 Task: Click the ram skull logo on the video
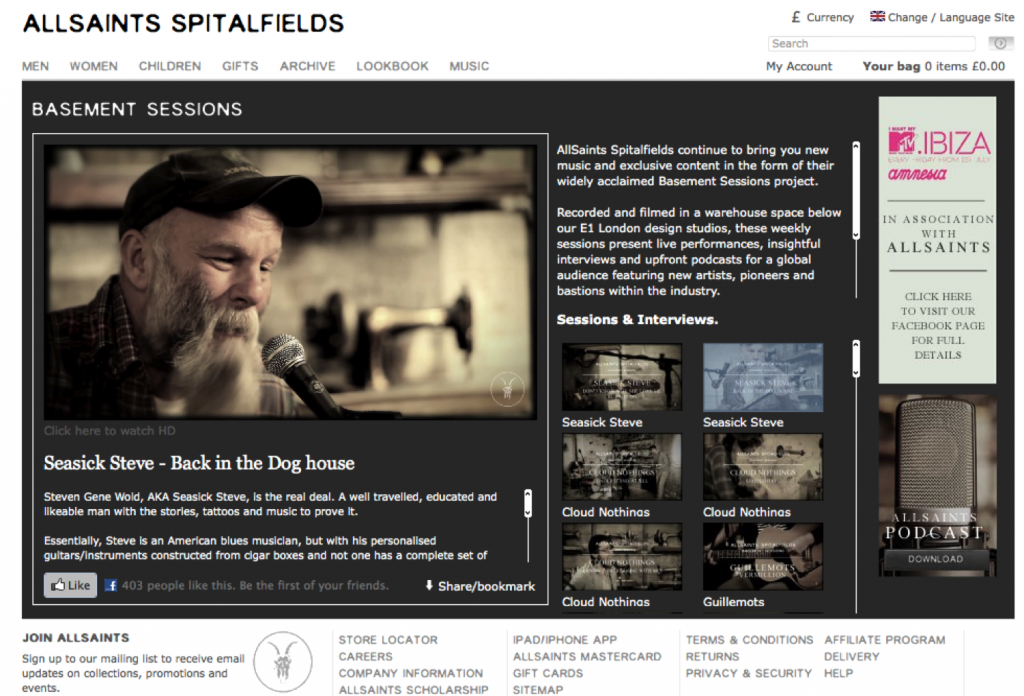[507, 389]
